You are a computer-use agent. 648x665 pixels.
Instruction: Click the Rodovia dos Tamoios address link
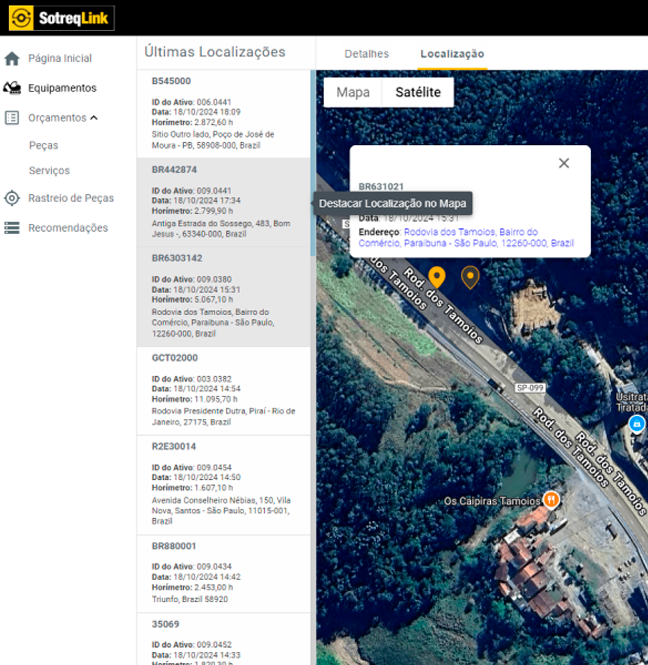(481, 237)
